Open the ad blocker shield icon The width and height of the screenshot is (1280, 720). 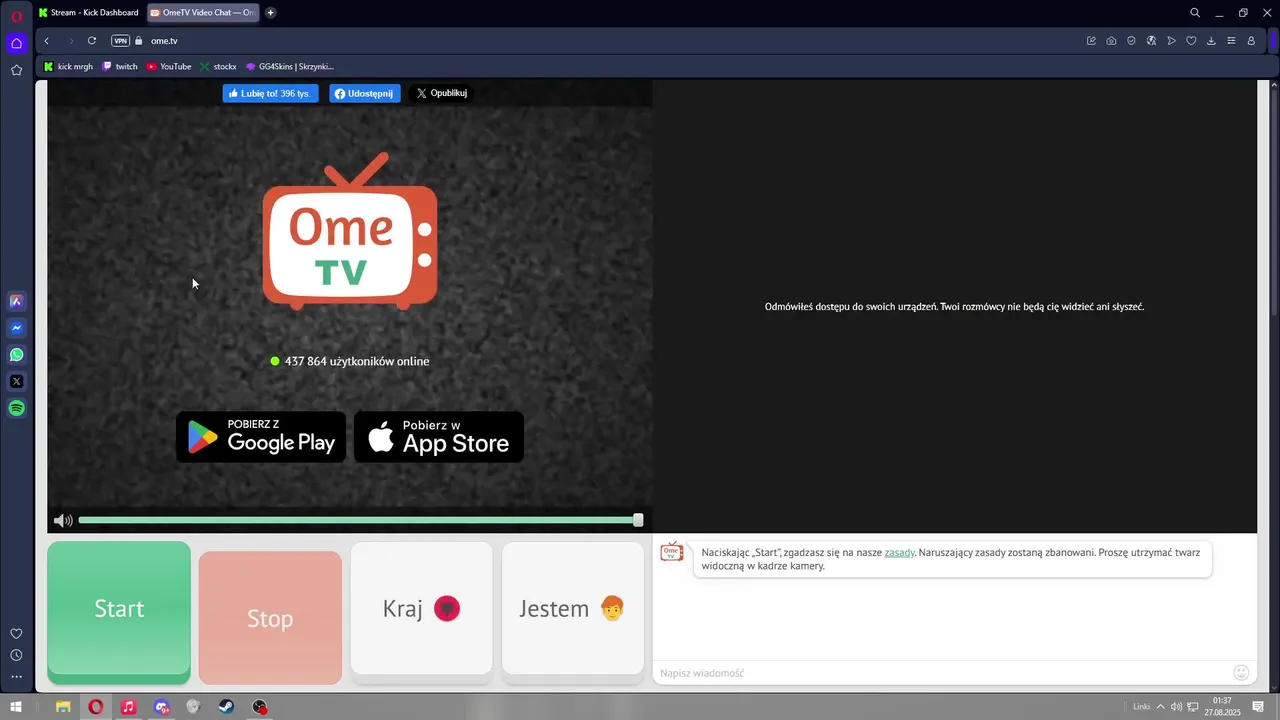click(x=1131, y=41)
